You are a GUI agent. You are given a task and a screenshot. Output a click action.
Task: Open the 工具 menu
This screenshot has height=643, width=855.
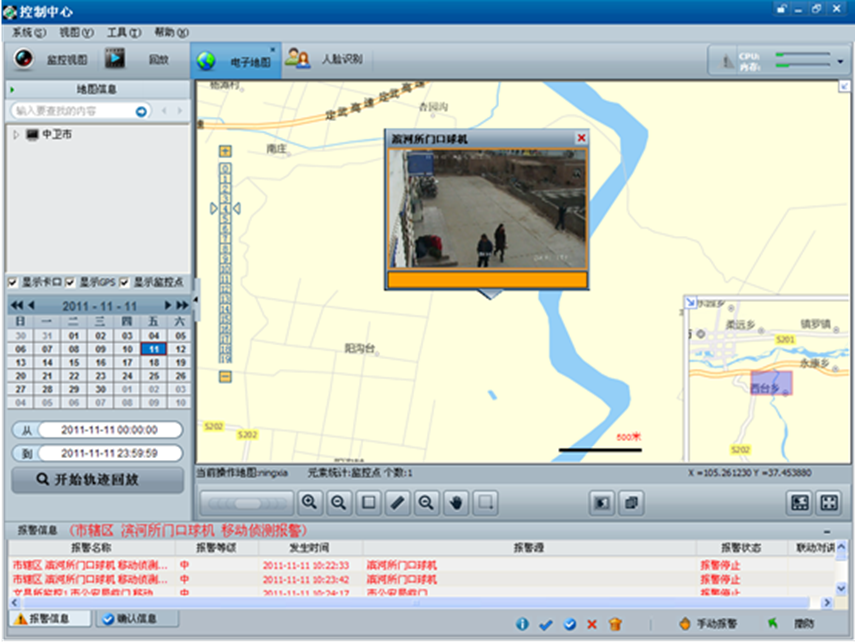click(x=124, y=33)
